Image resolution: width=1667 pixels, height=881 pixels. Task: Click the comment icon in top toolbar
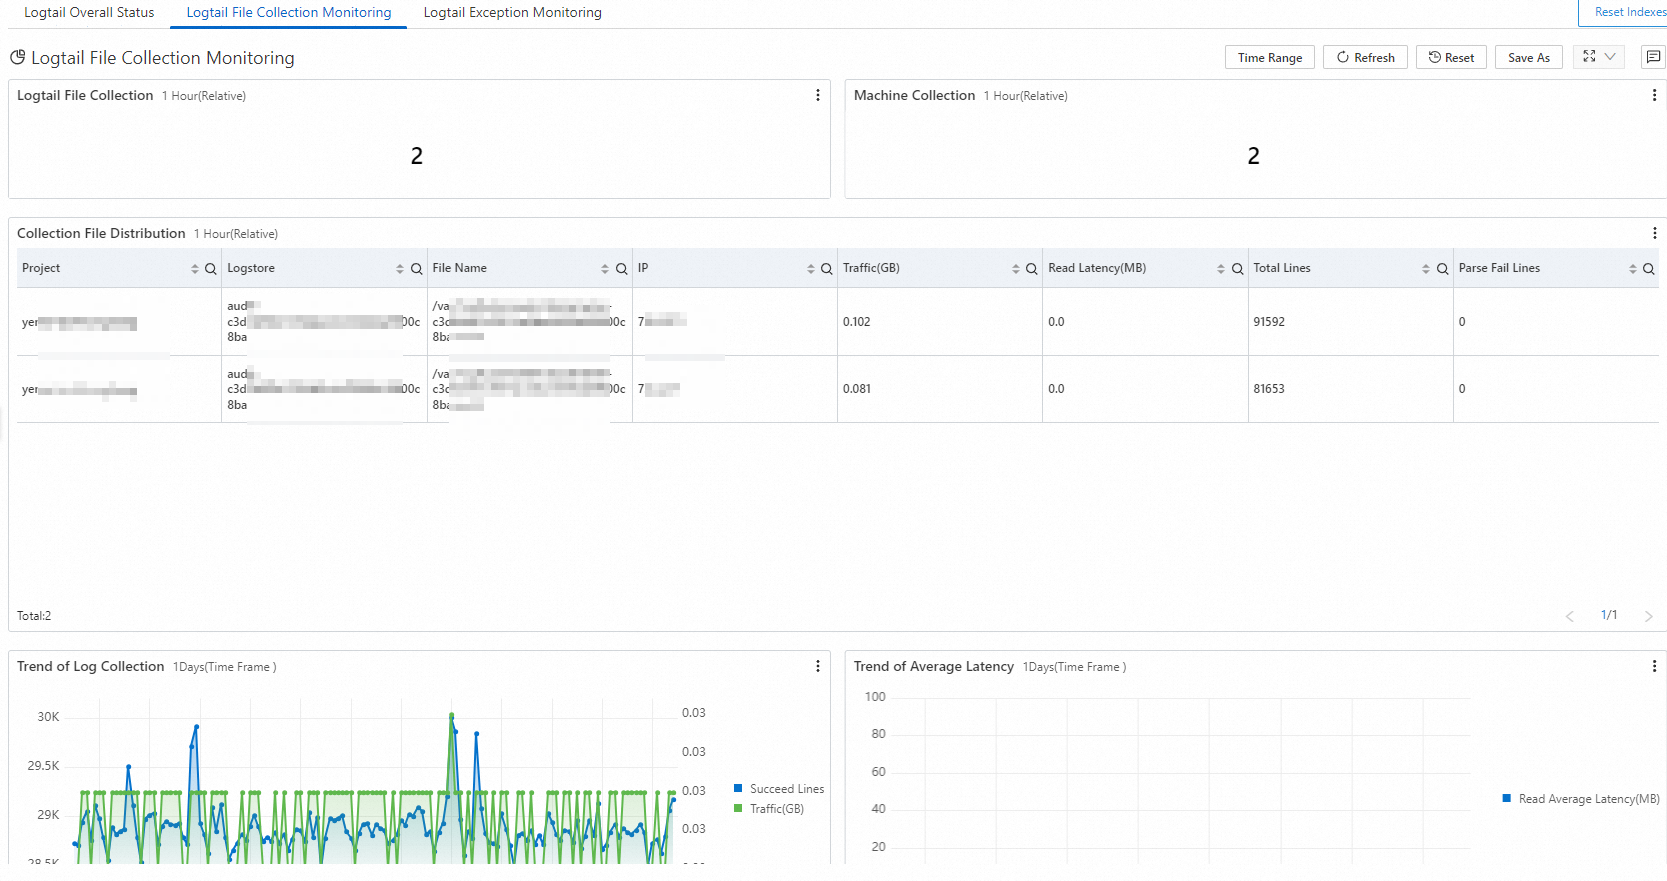[1653, 57]
